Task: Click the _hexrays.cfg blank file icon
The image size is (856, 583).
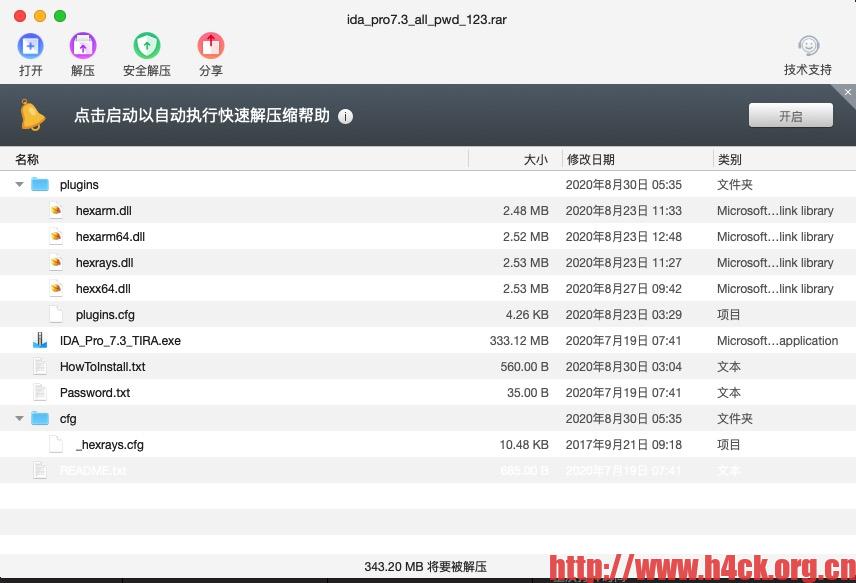Action: [56, 444]
